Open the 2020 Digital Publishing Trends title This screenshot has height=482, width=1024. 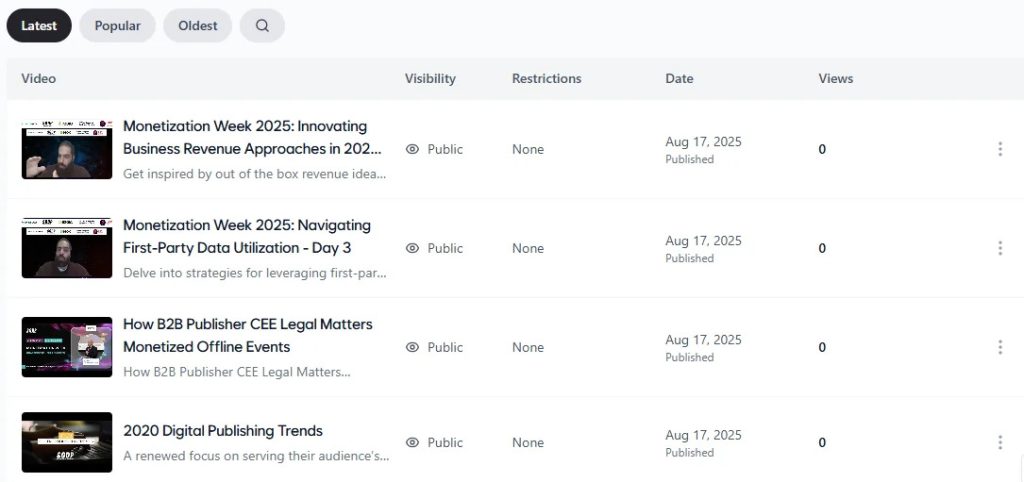[223, 431]
